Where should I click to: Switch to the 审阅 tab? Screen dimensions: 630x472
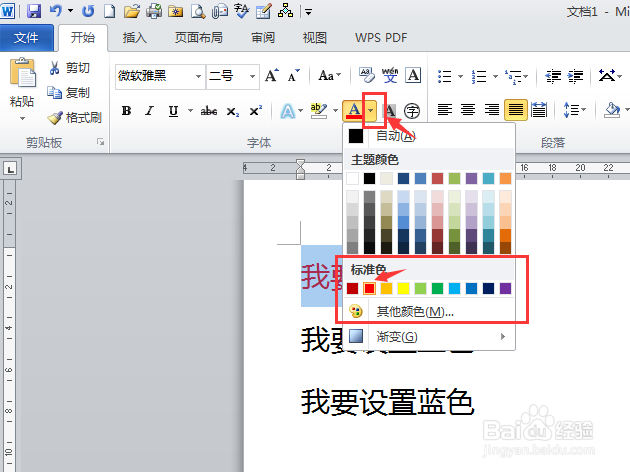(x=263, y=38)
